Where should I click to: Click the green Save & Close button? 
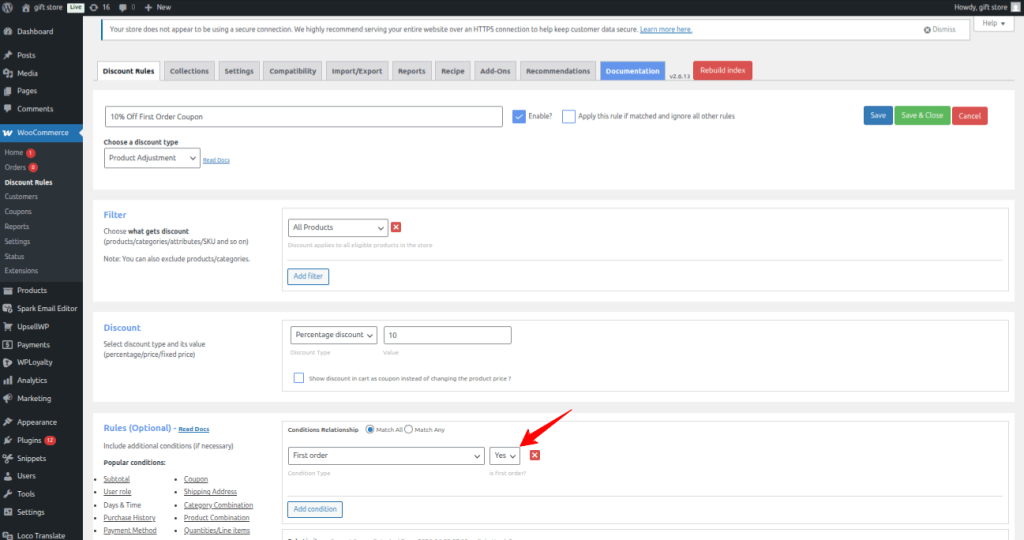pyautogui.click(x=922, y=116)
